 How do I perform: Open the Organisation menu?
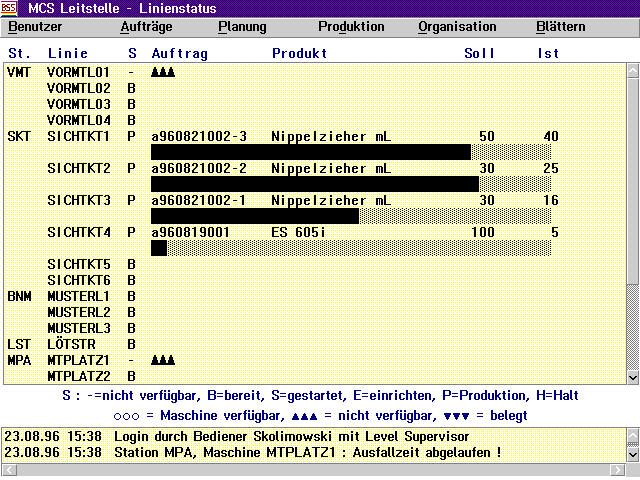pyautogui.click(x=457, y=27)
